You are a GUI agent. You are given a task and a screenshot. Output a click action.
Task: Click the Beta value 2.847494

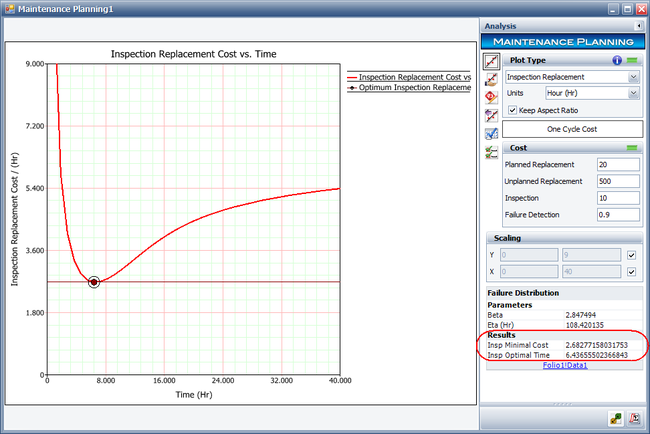tap(581, 315)
